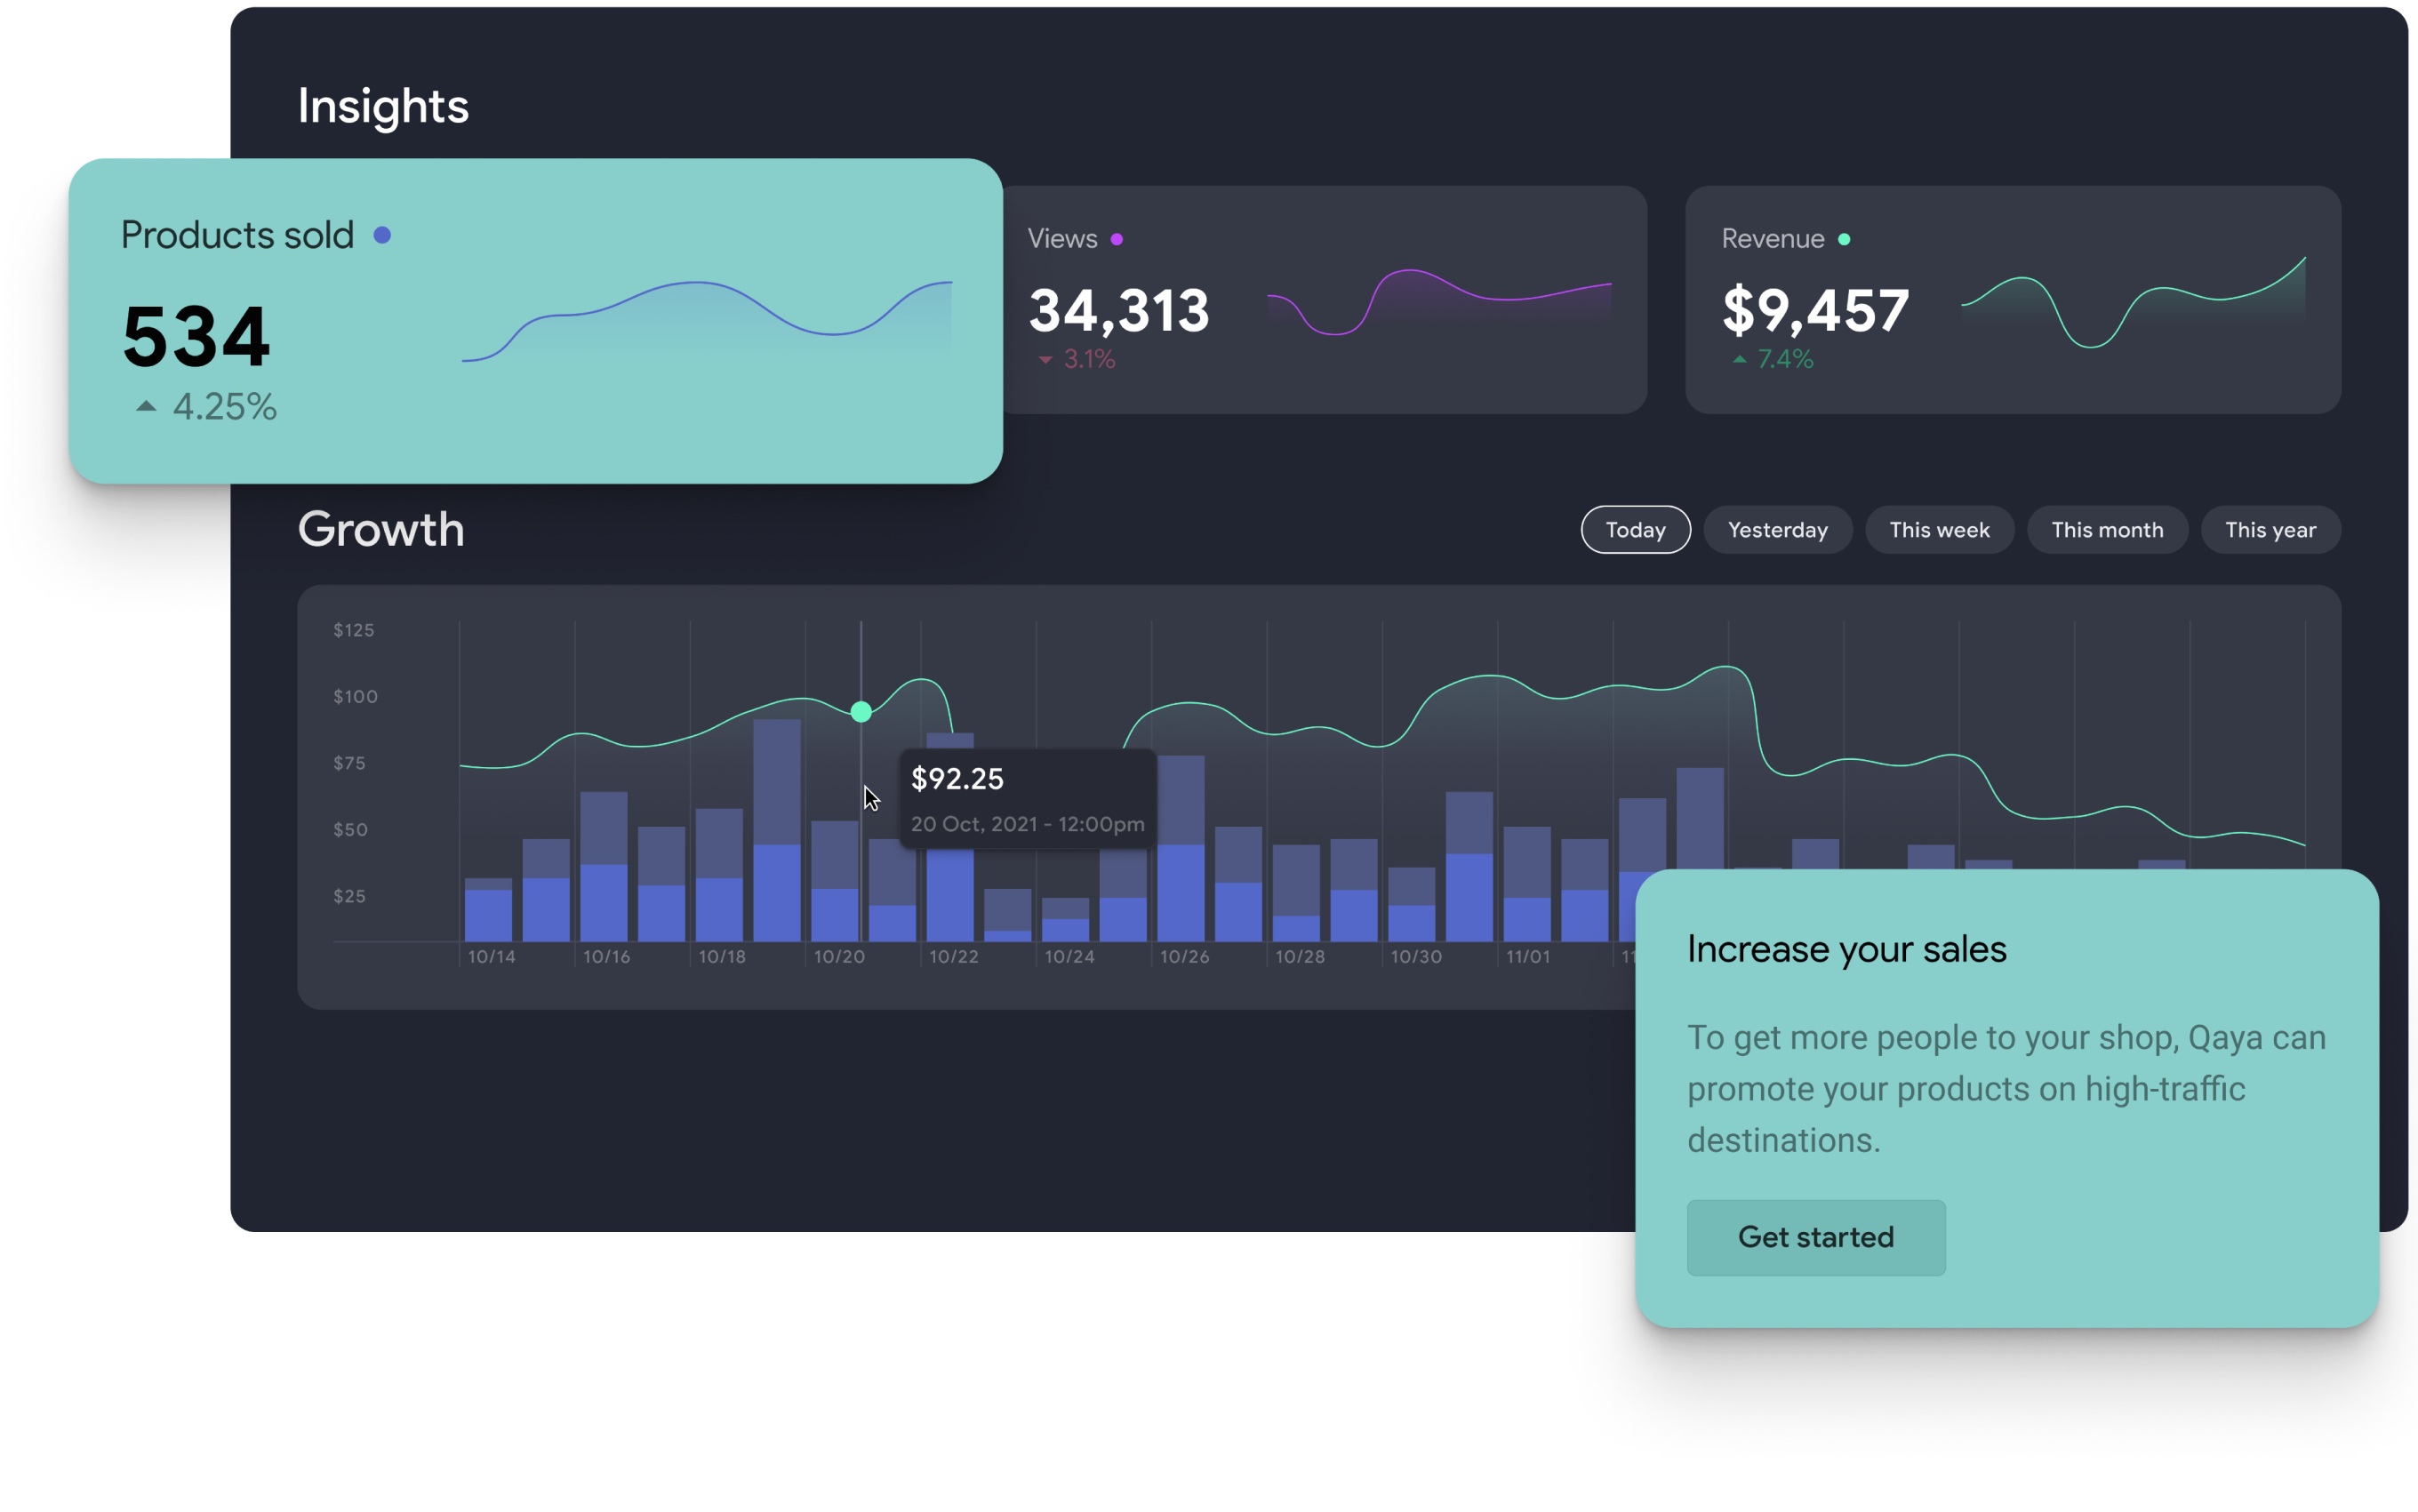The image size is (2418, 1512).
Task: Click the purple dot next to Products sold
Action: tap(382, 235)
